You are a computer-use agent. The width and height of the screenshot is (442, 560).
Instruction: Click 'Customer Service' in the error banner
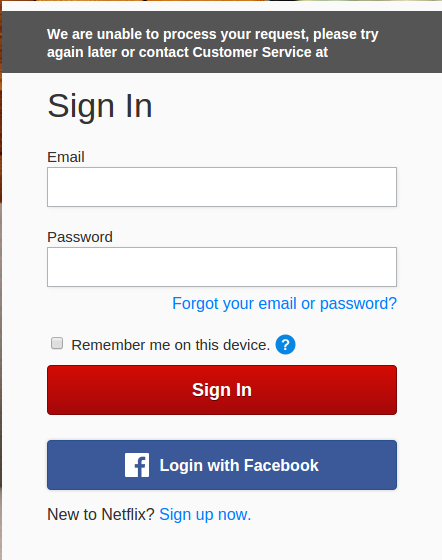pyautogui.click(x=252, y=52)
